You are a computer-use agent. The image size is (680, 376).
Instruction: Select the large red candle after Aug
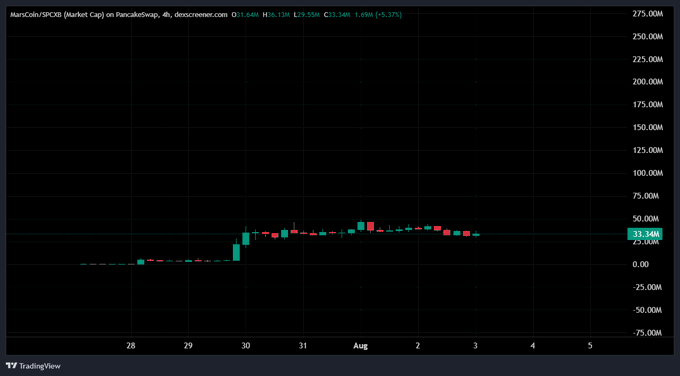[x=370, y=226]
